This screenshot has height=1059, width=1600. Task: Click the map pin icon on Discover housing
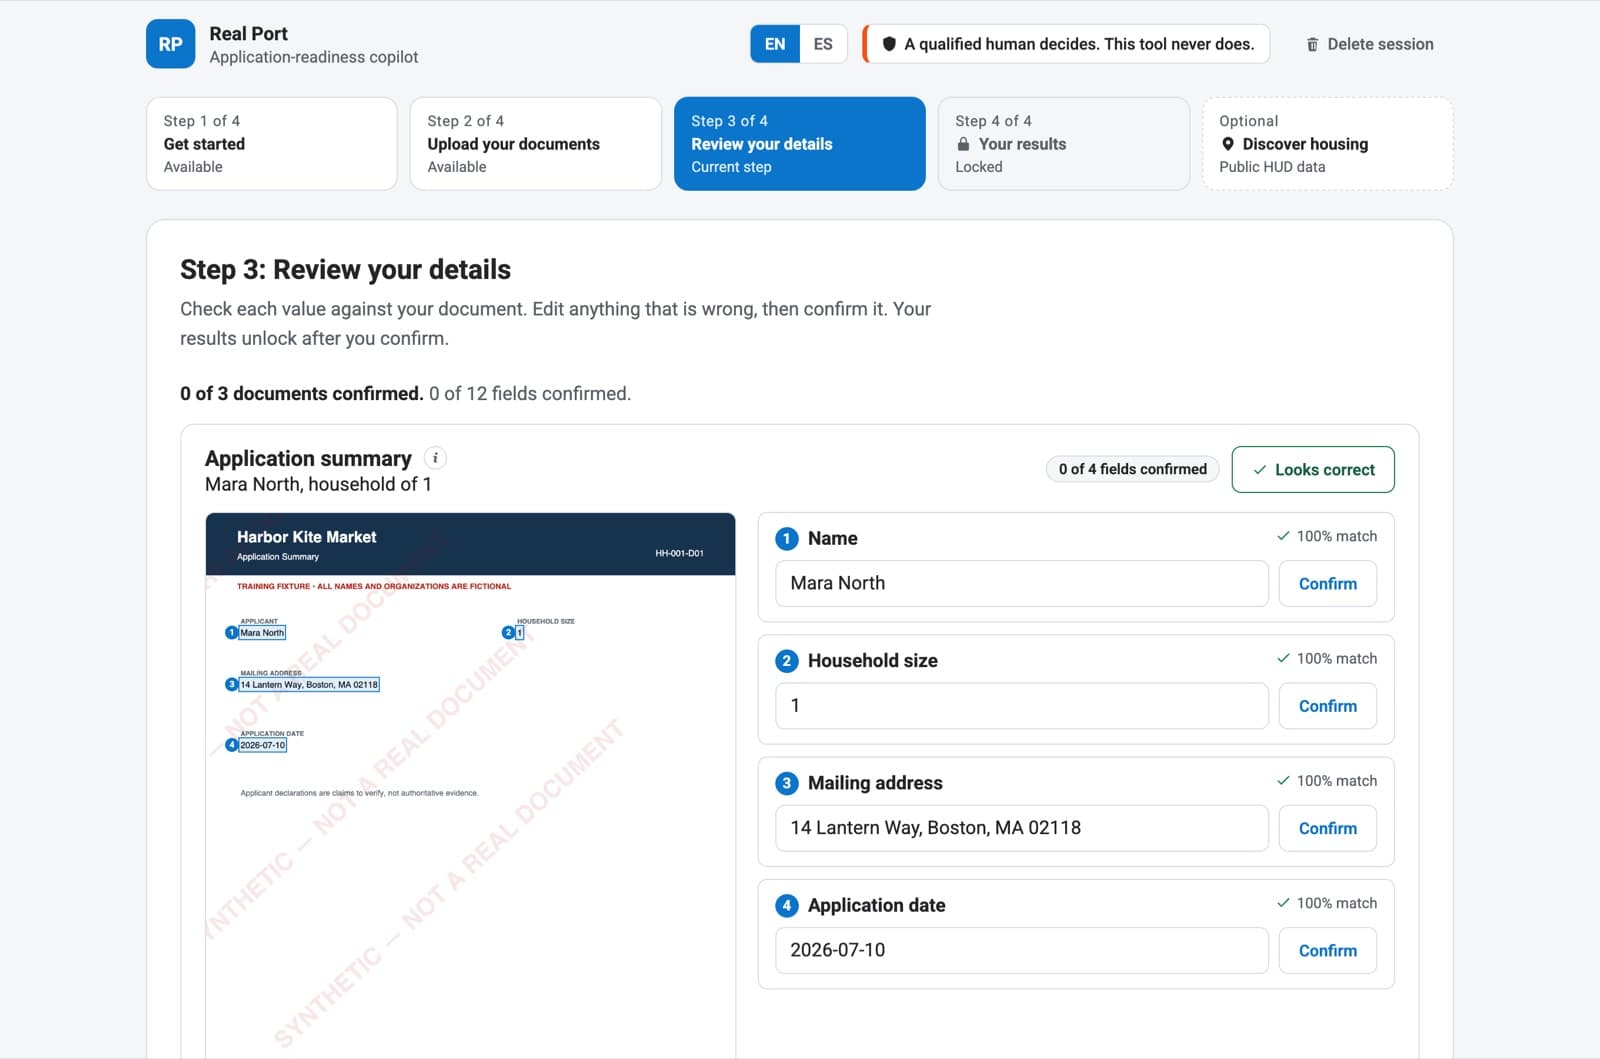[x=1227, y=144]
